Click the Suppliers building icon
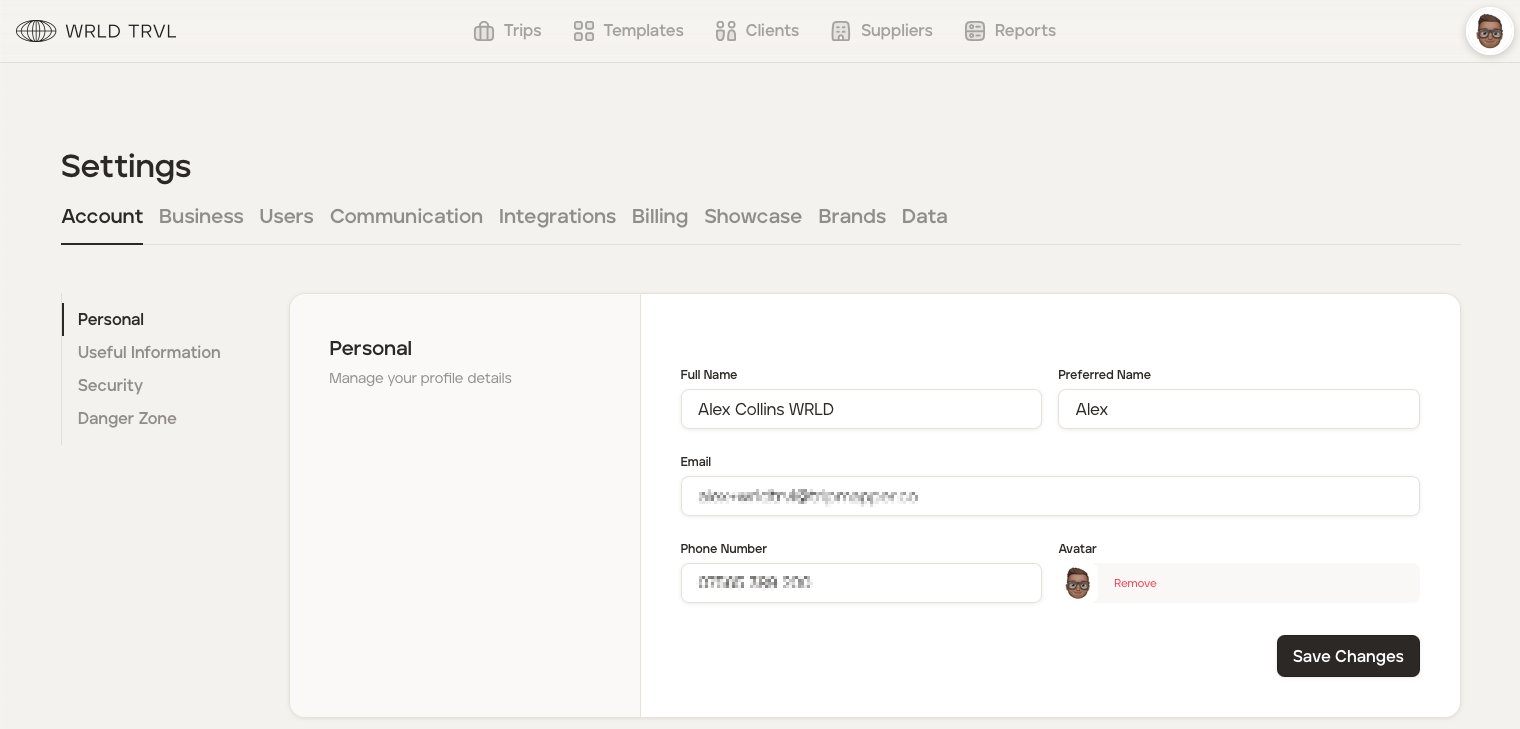The image size is (1520, 729). coord(841,31)
